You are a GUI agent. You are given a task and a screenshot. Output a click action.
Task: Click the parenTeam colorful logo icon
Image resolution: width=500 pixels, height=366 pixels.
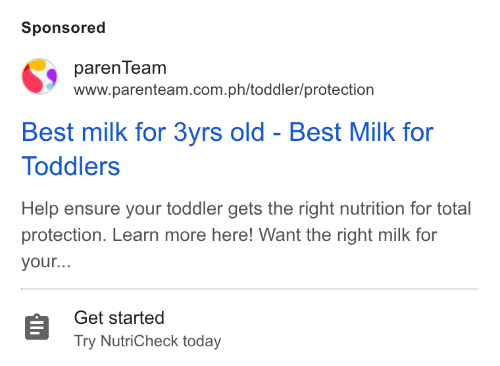(x=40, y=76)
